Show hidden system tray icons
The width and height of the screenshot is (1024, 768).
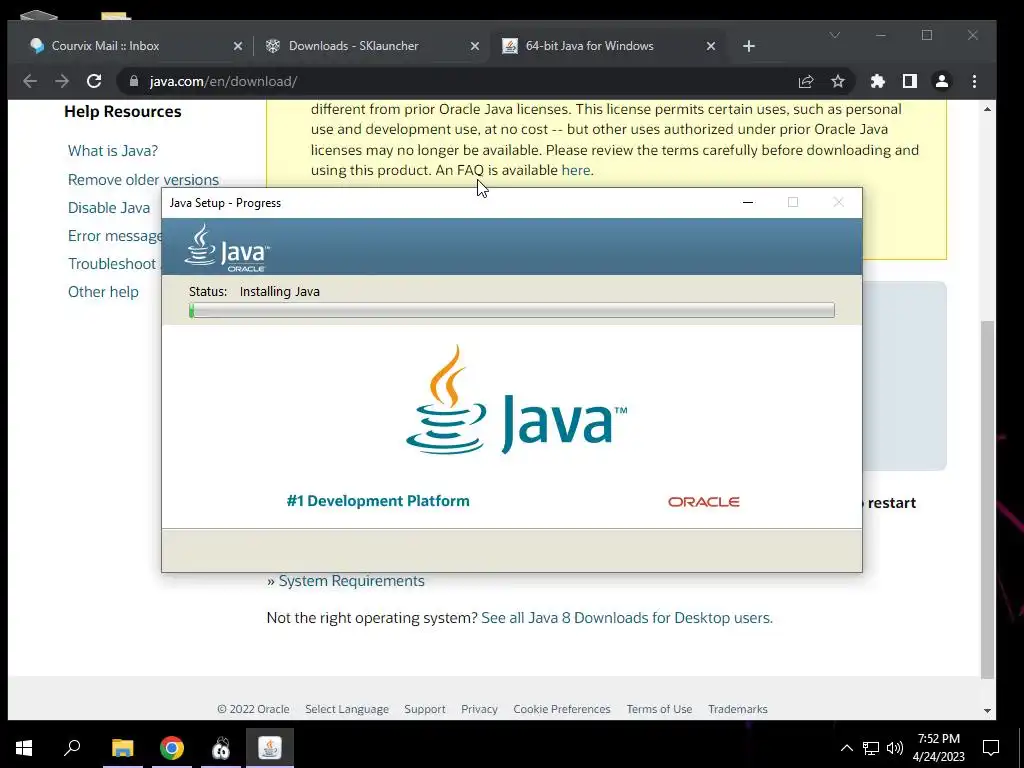click(846, 748)
